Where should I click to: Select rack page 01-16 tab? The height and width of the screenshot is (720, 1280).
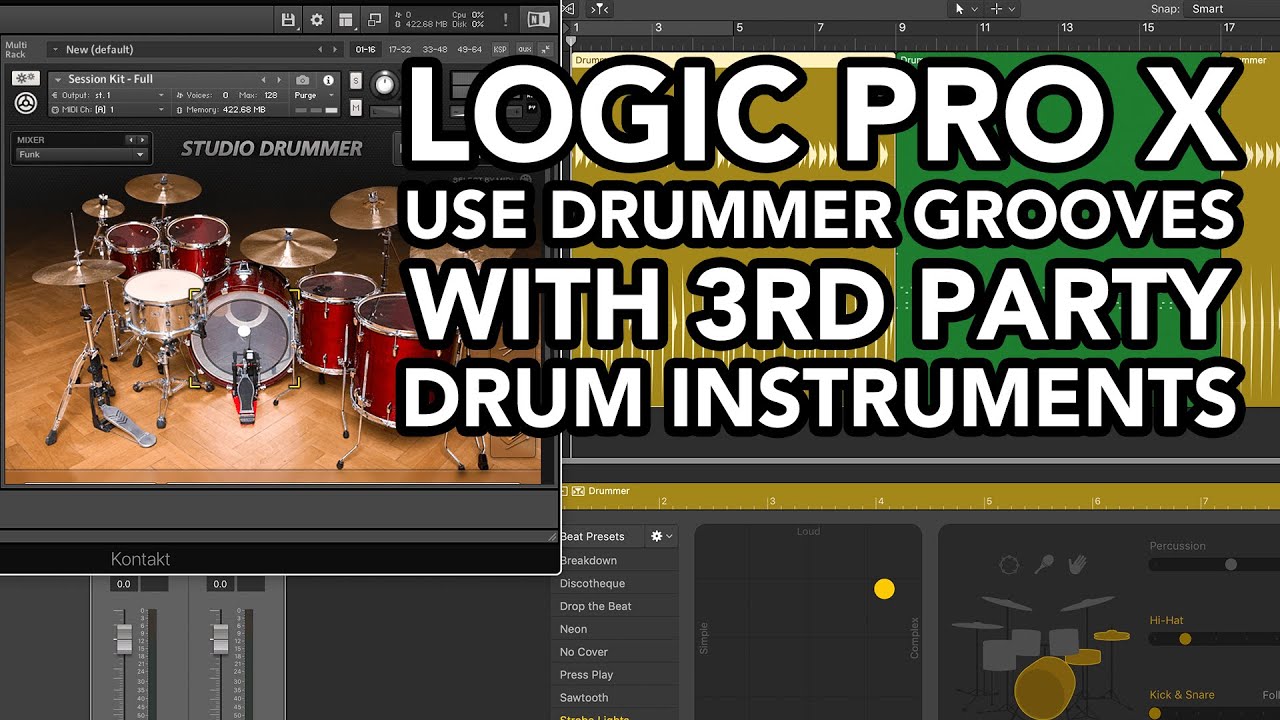[x=366, y=49]
